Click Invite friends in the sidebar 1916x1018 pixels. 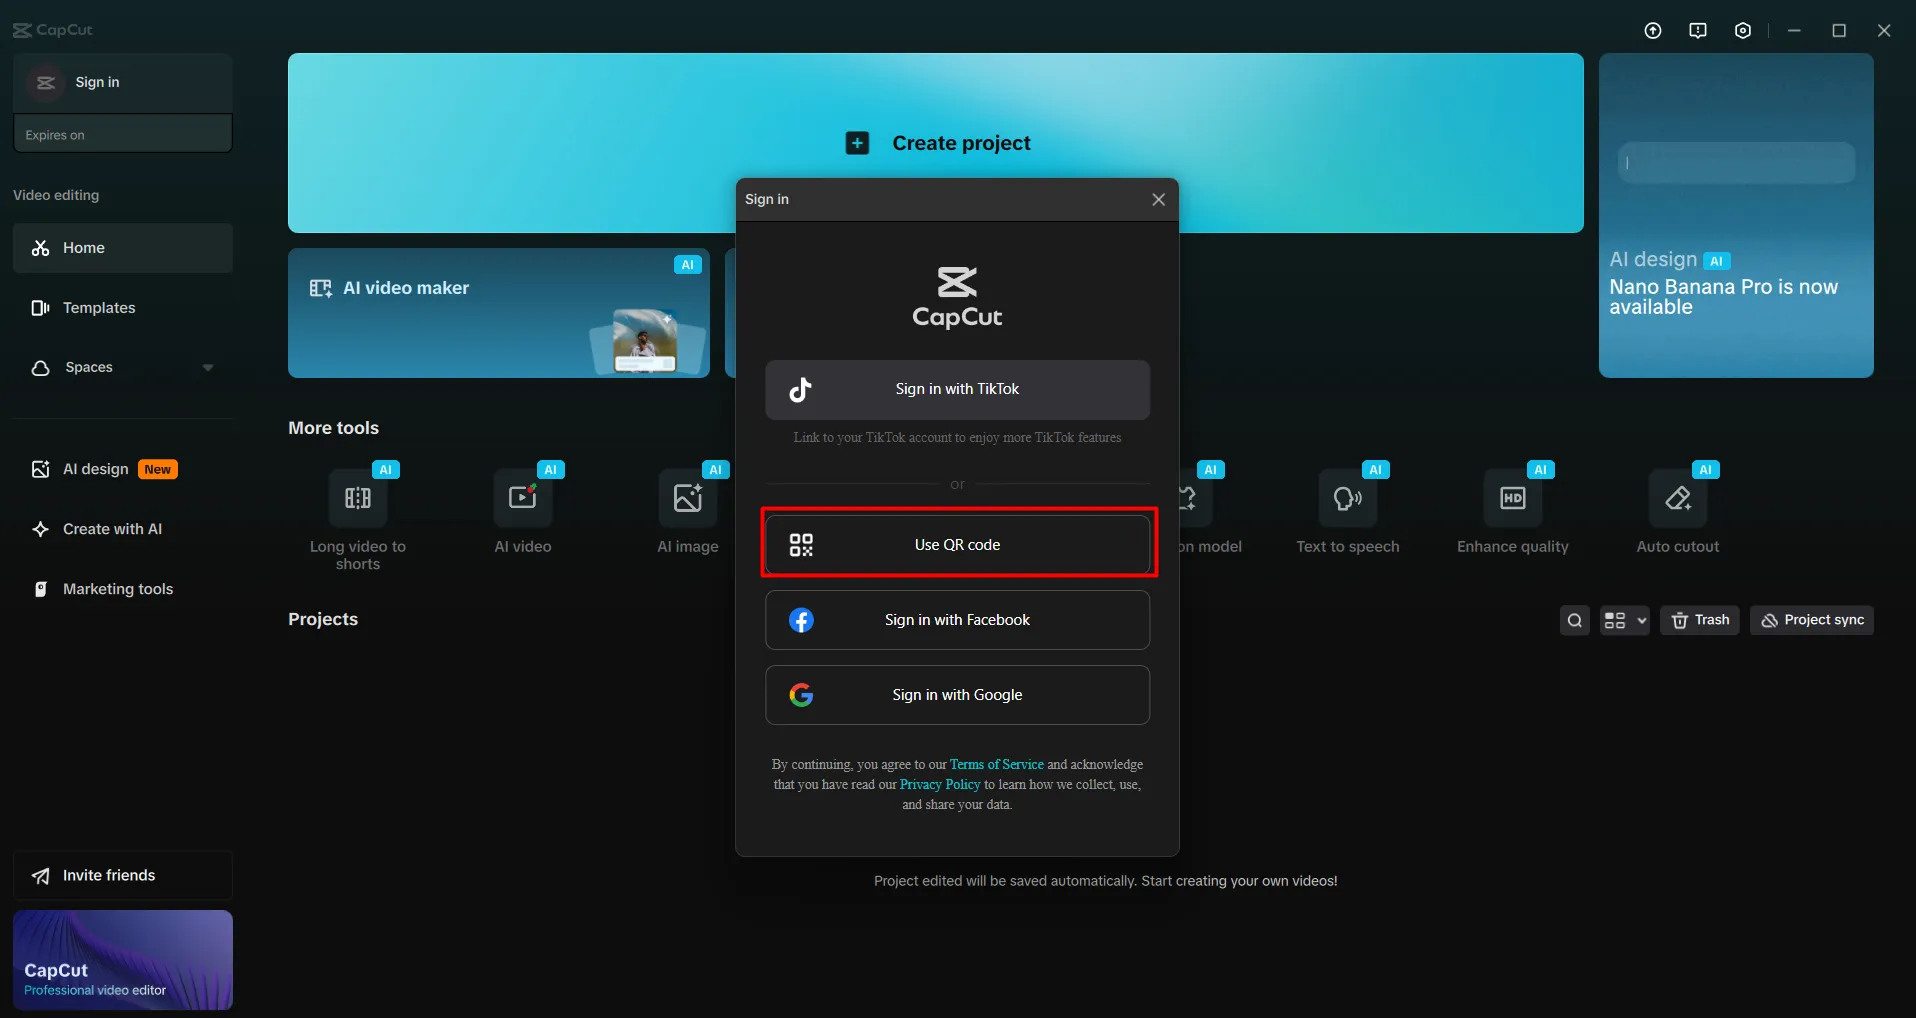point(123,876)
